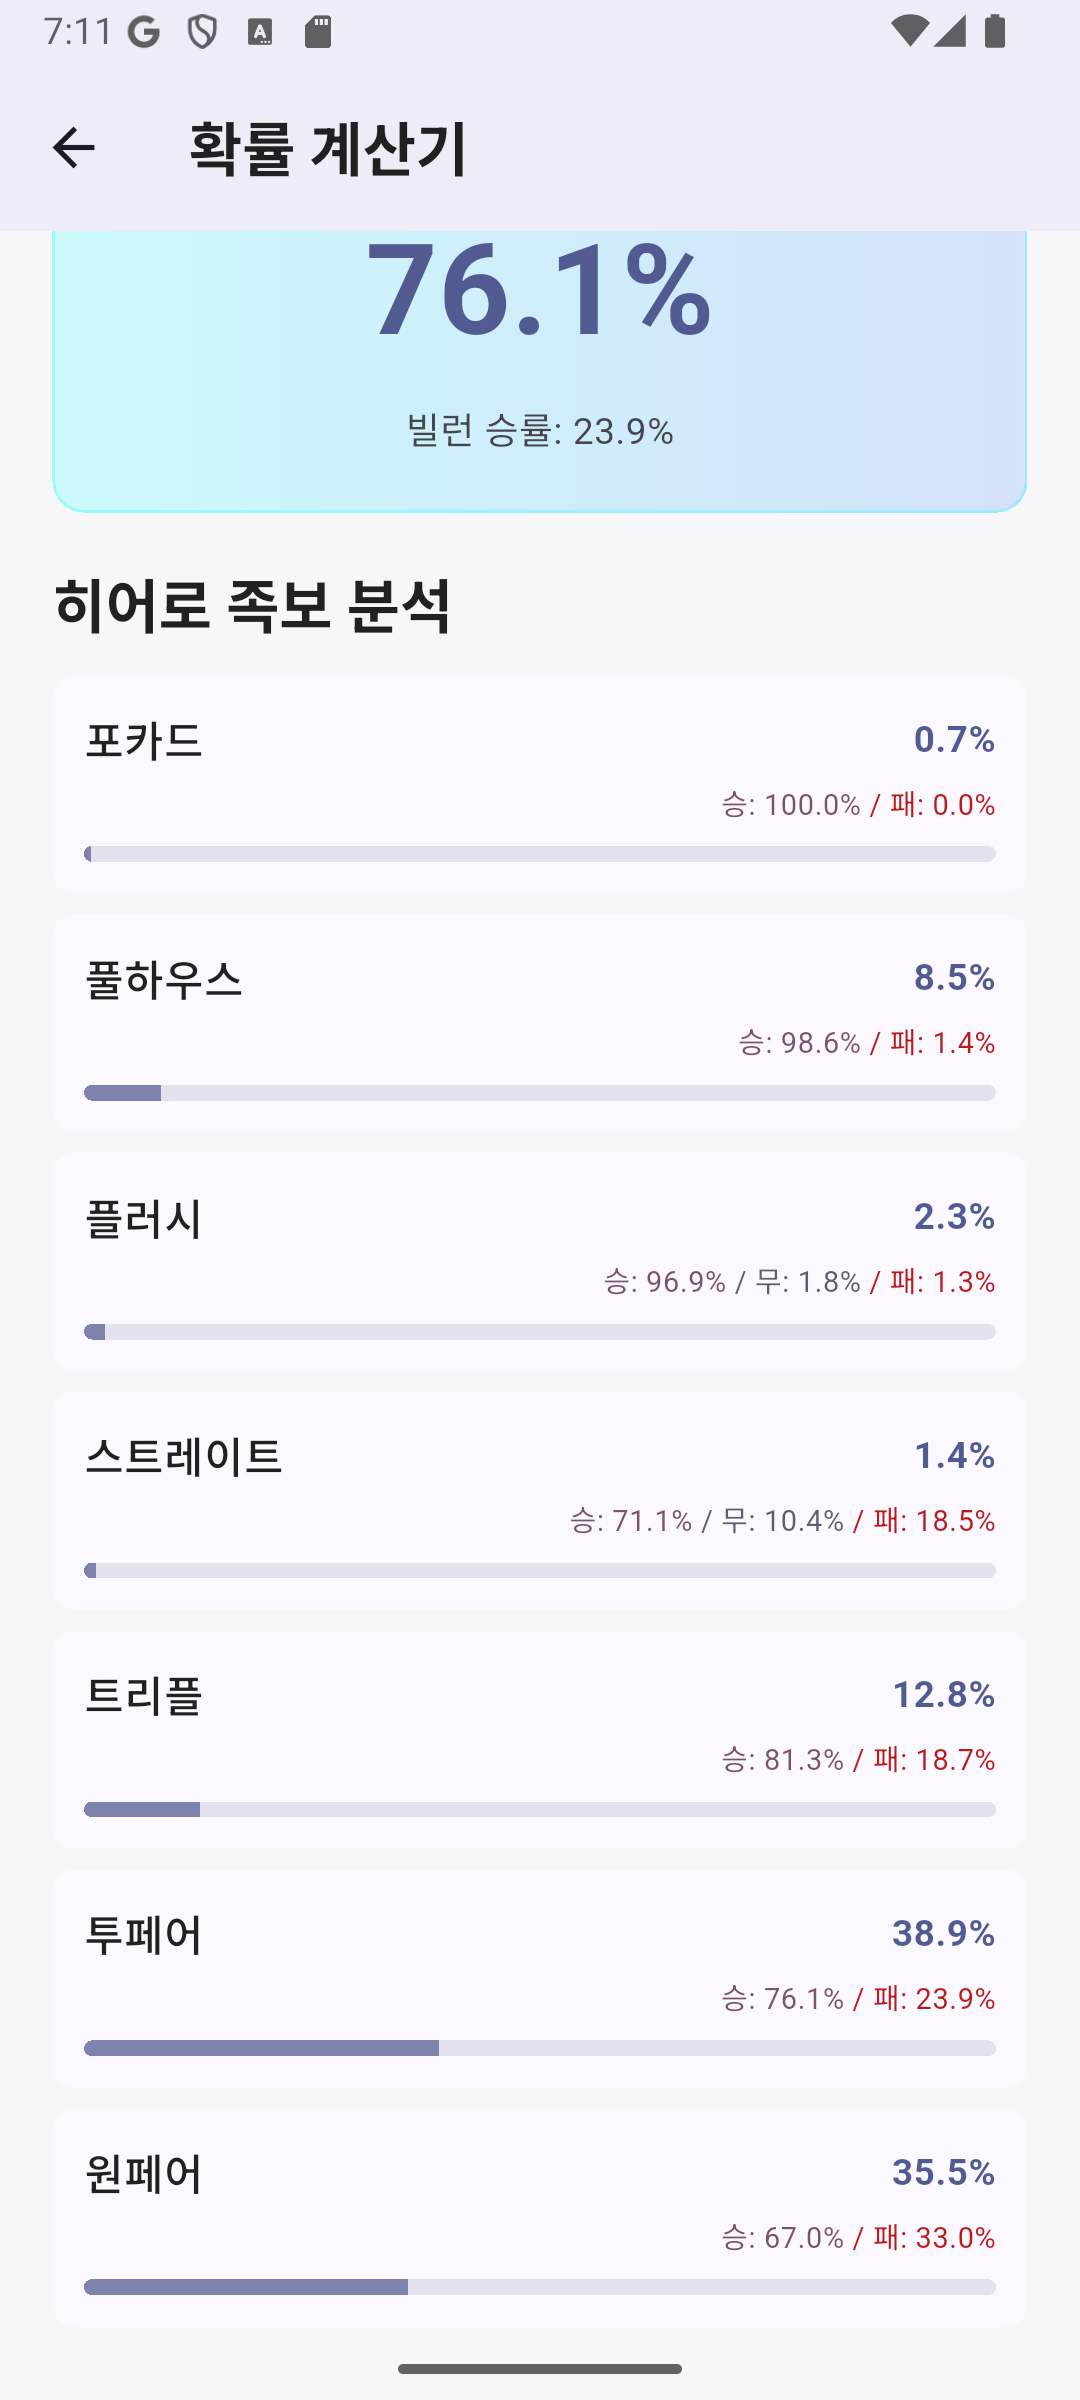Screen dimensions: 1080x2400
Task: Tap the 히어로 족보 분석 heading
Action: 253,606
